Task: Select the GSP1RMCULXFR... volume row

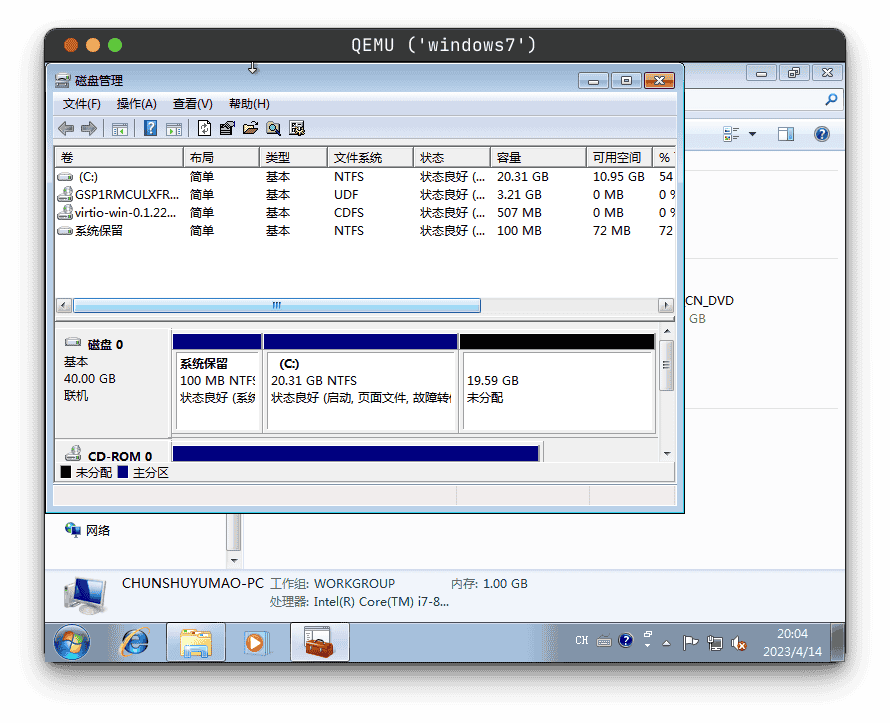Action: pos(364,195)
